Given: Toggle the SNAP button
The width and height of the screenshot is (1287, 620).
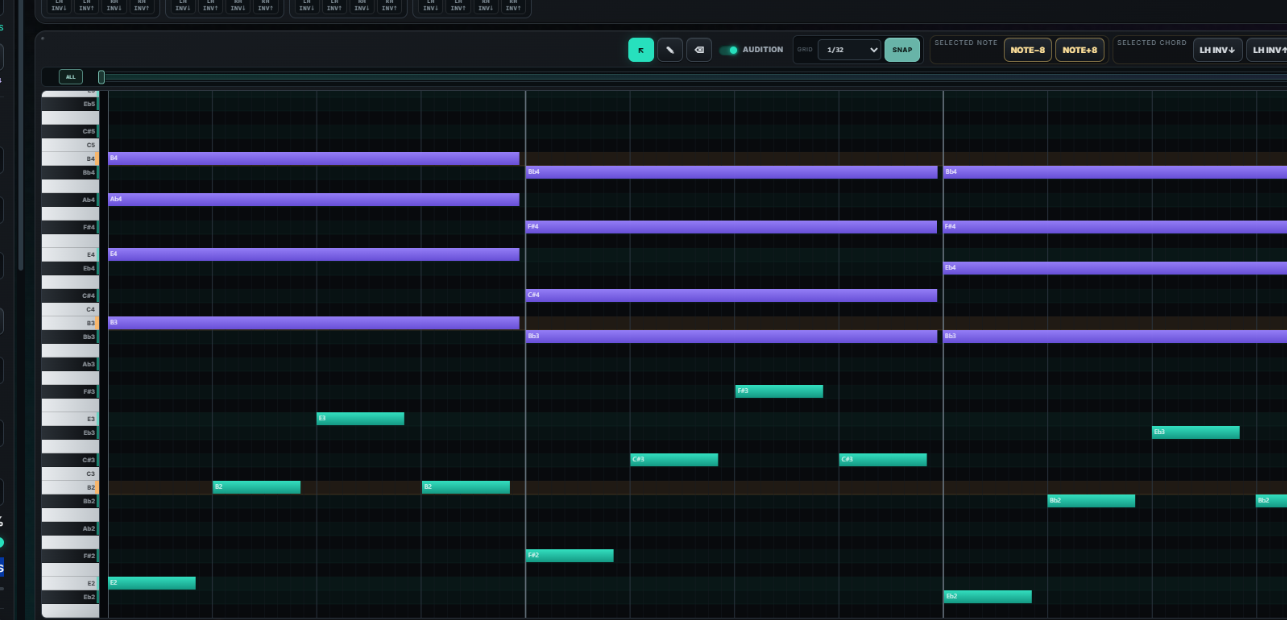Looking at the screenshot, I should (902, 50).
